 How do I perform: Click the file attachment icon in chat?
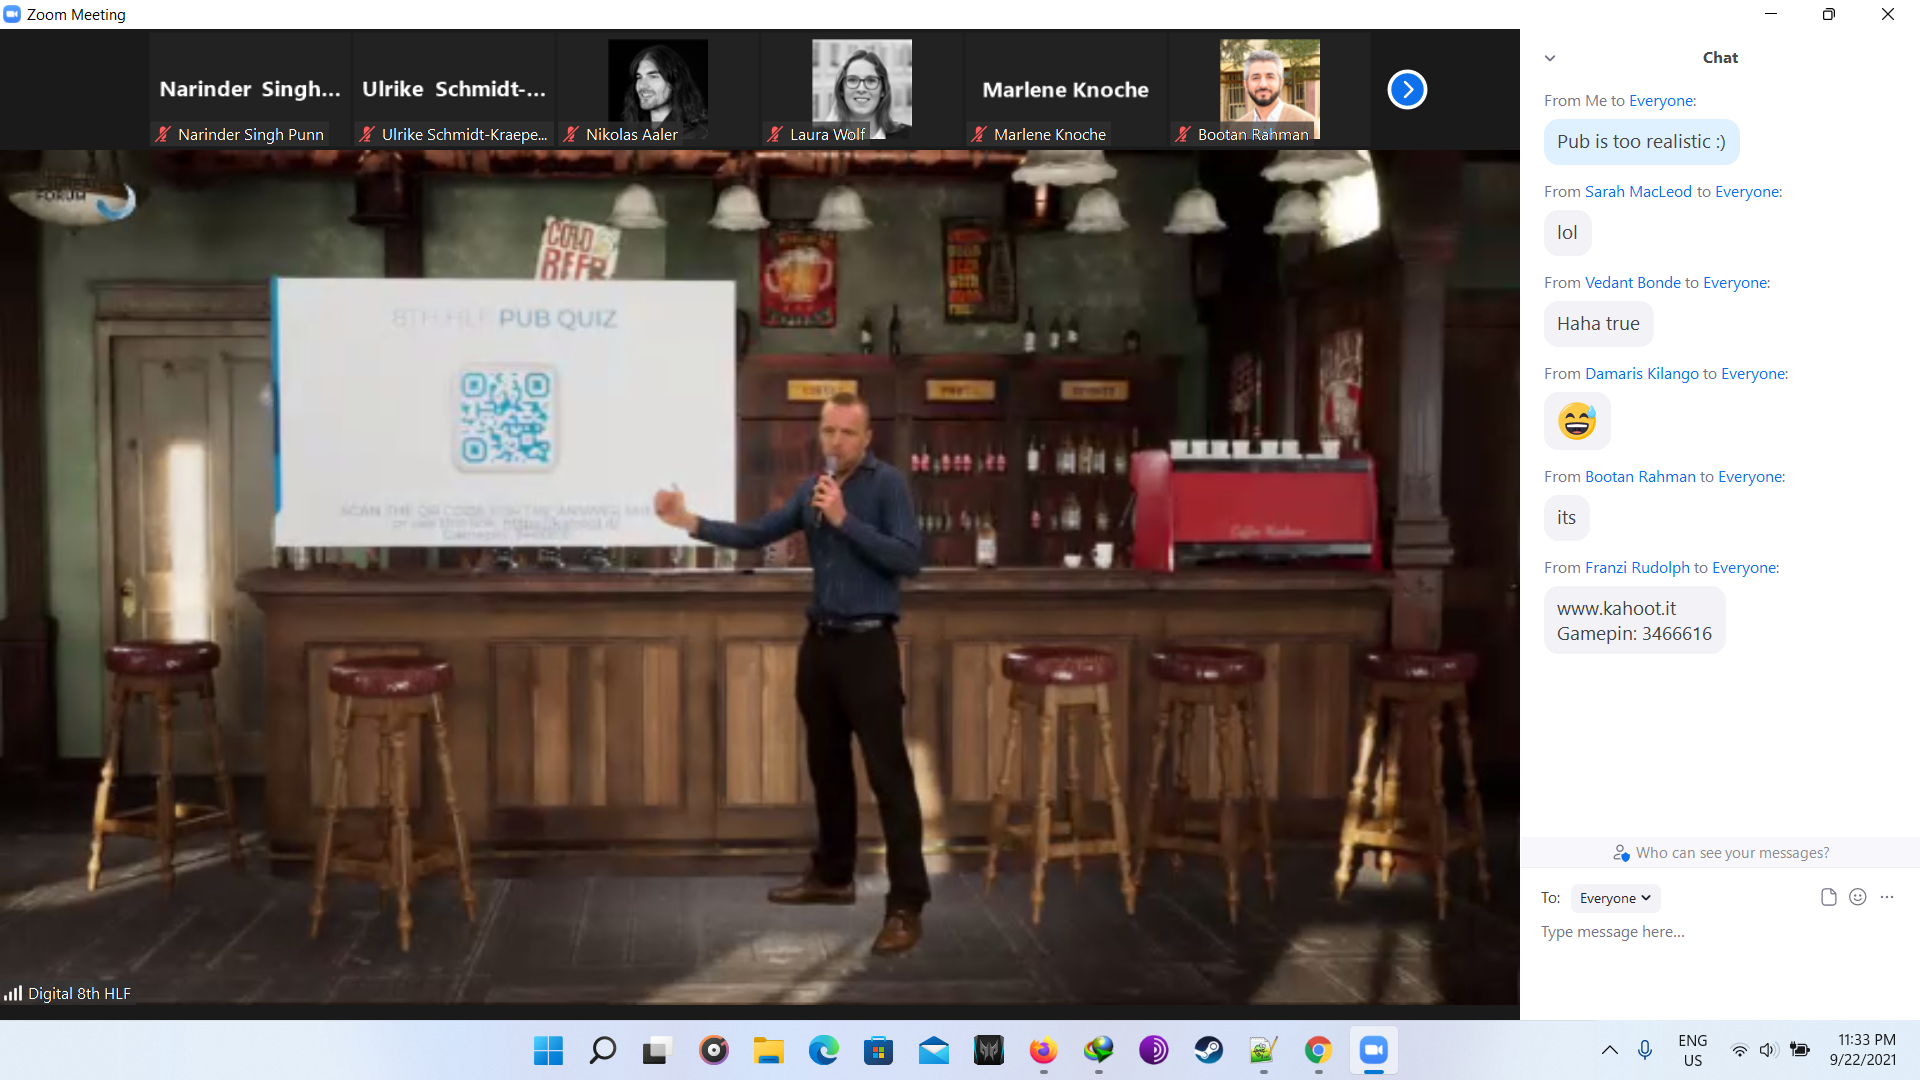click(x=1828, y=897)
